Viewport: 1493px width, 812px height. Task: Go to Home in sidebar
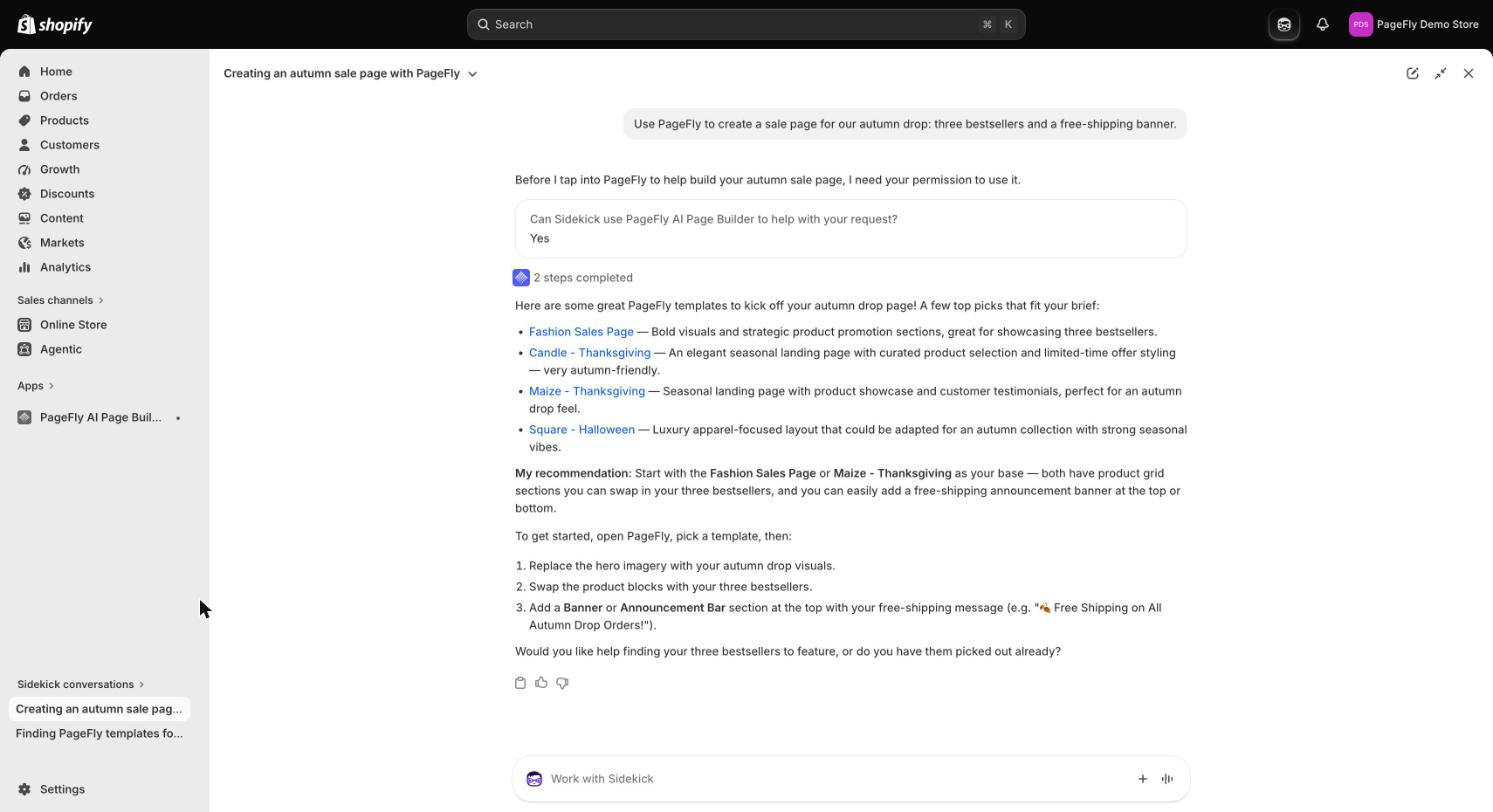coord(56,71)
